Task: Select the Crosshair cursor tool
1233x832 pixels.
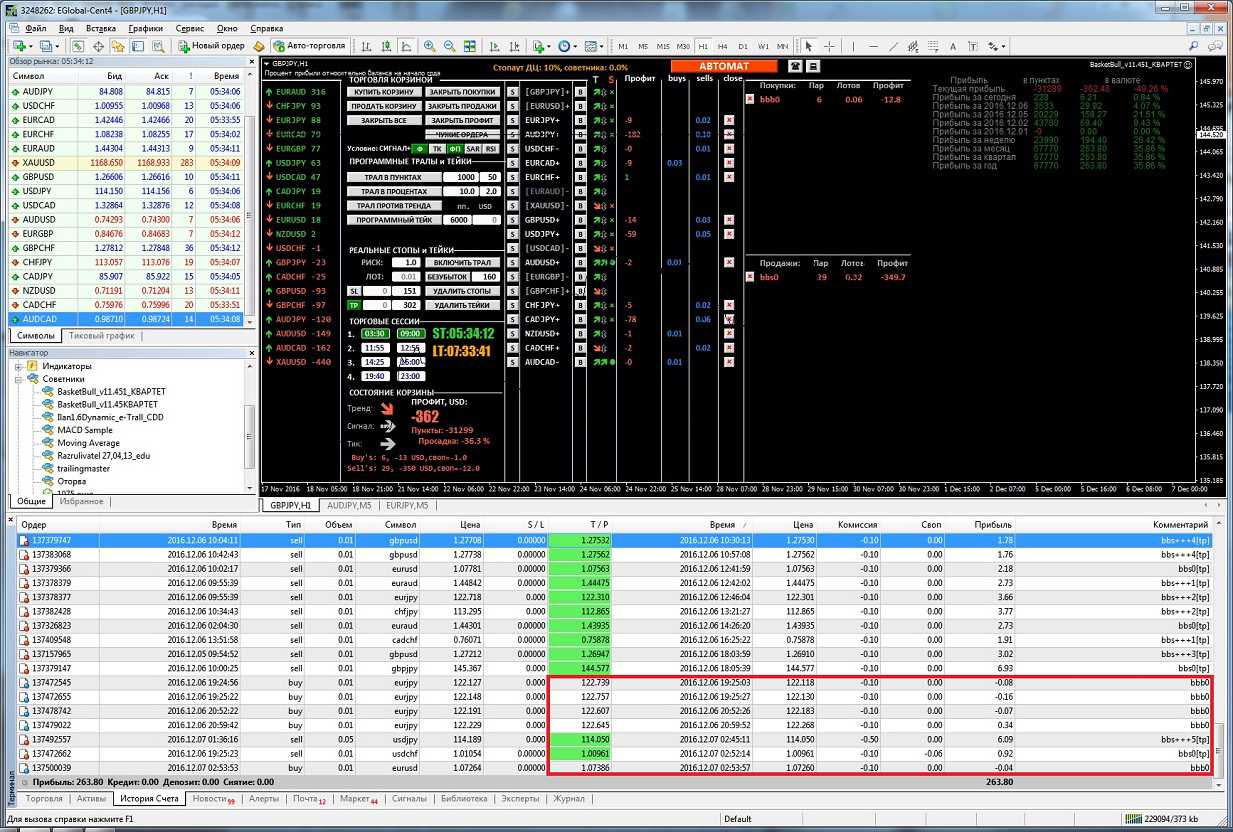Action: (830, 46)
